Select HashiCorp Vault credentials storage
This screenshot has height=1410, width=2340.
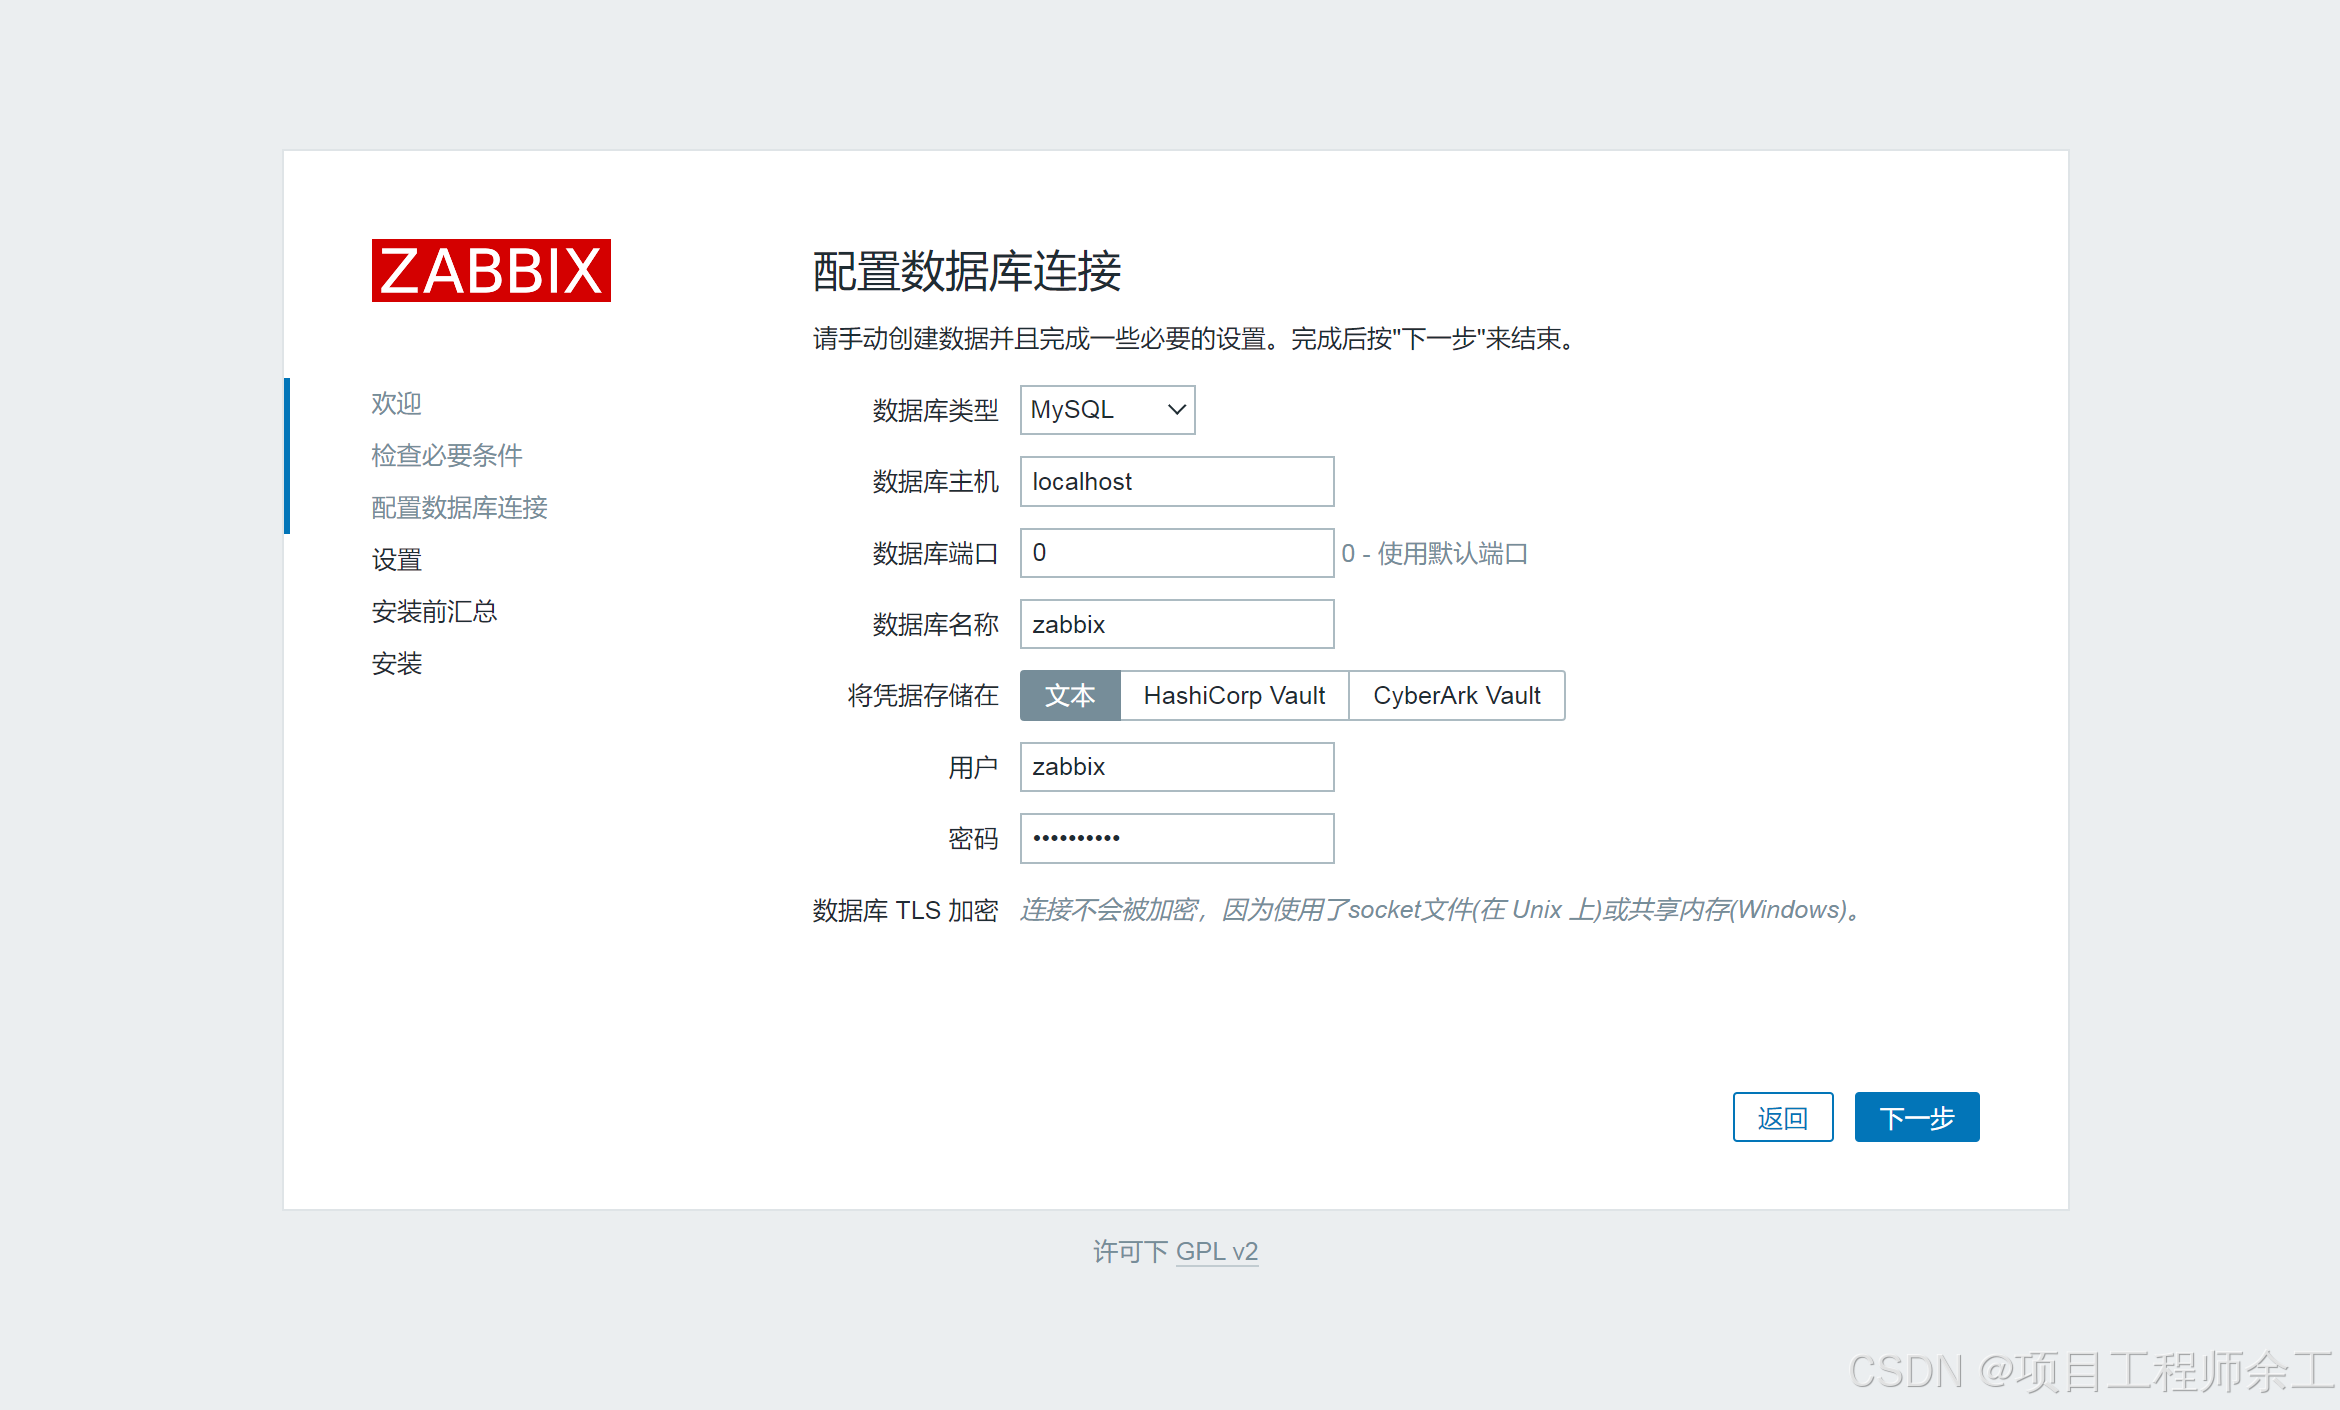[1233, 695]
